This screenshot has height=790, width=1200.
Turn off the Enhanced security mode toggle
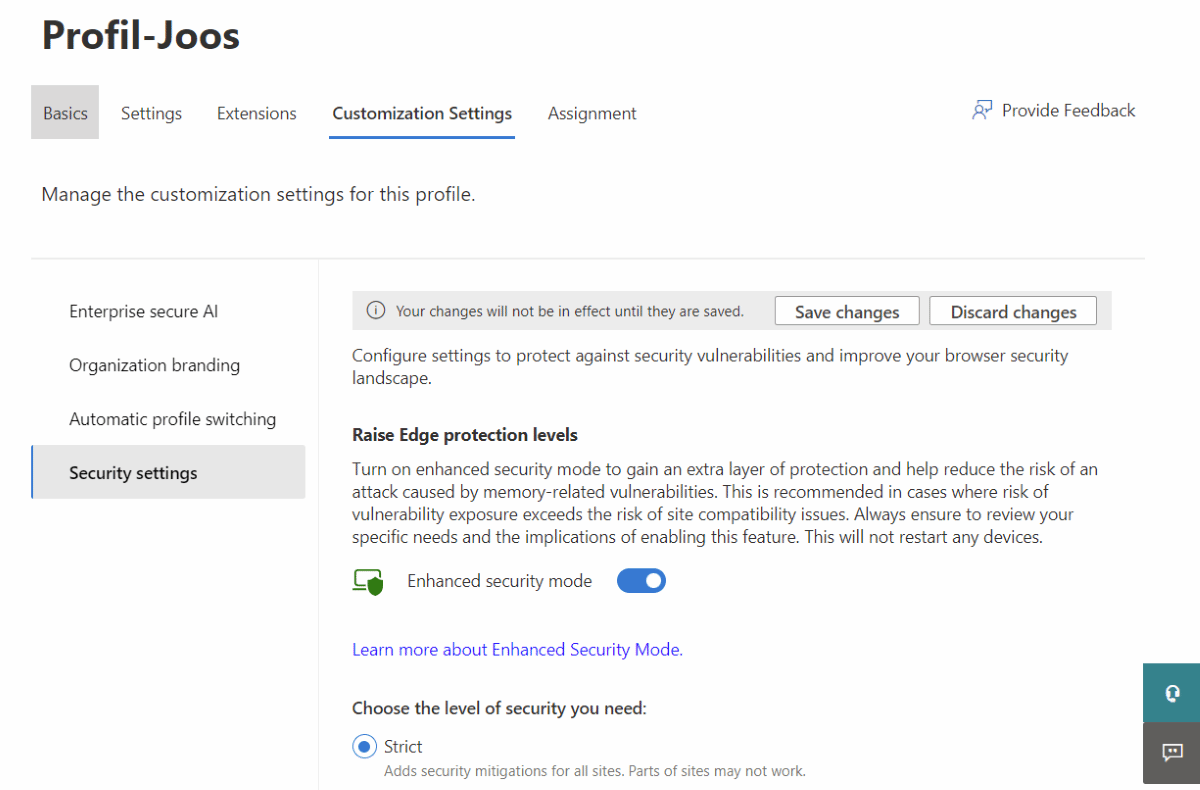pyautogui.click(x=641, y=581)
